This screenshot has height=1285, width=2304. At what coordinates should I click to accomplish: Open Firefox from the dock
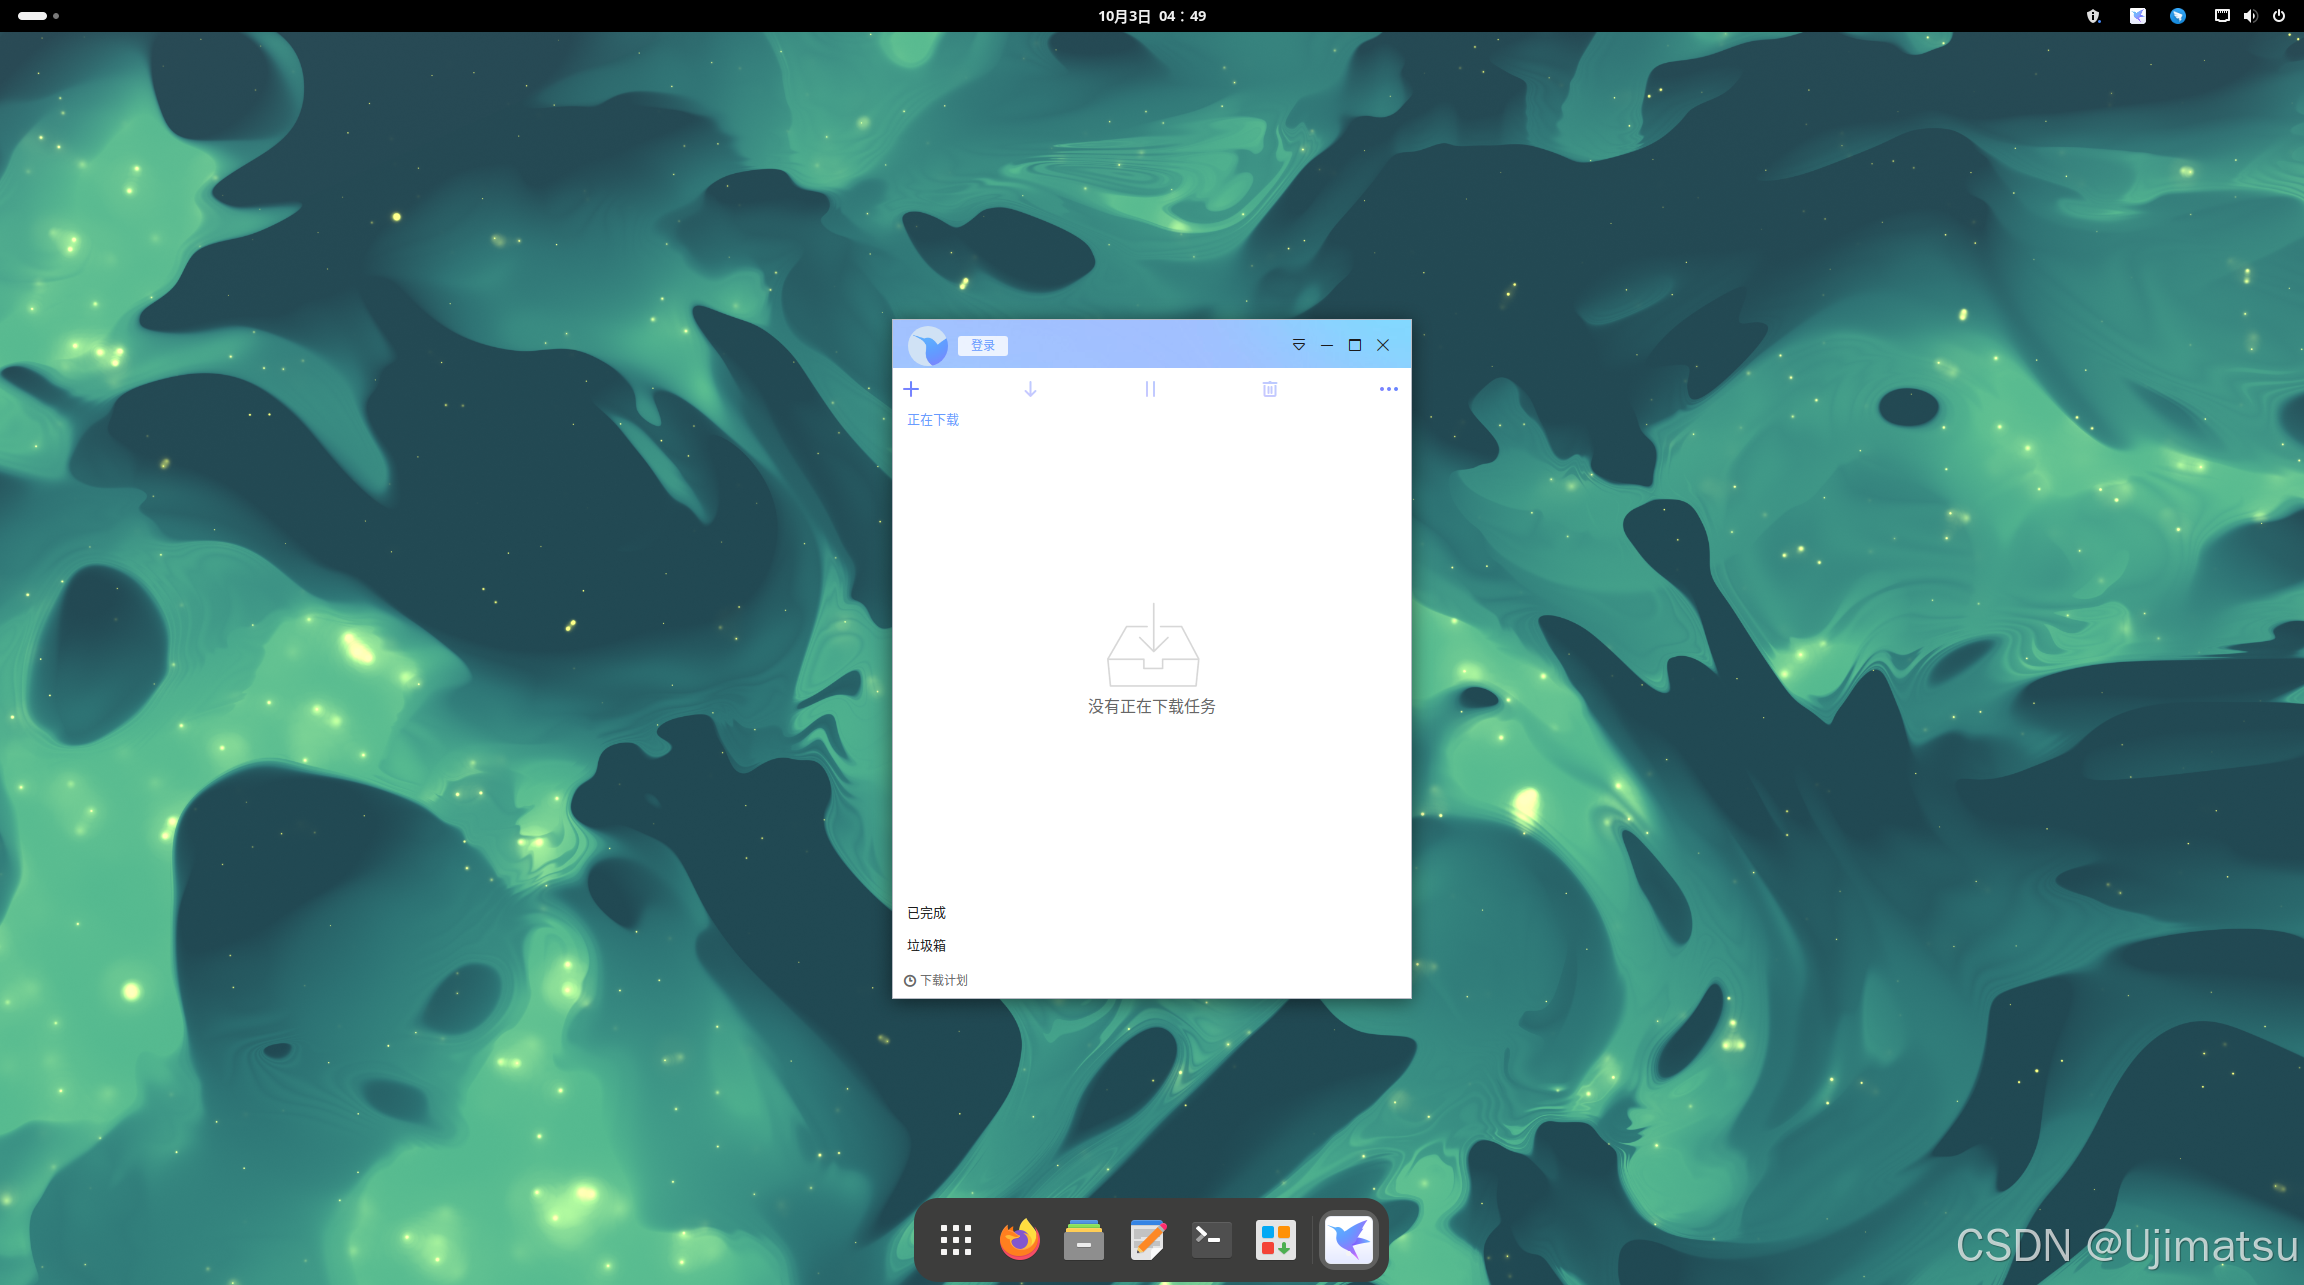(x=1019, y=1240)
